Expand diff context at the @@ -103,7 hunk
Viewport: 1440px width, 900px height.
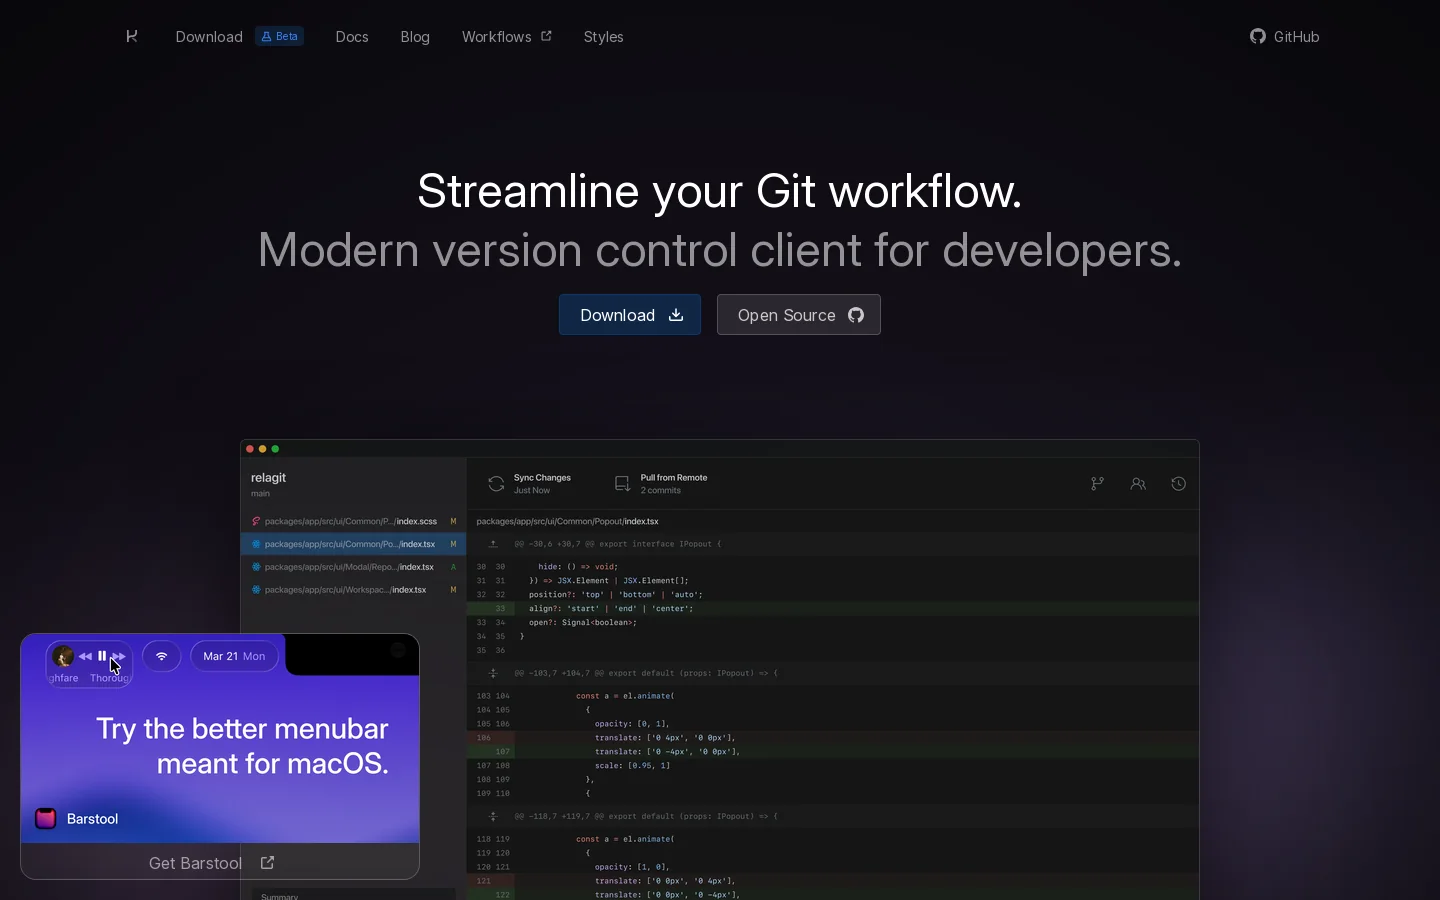coord(493,673)
